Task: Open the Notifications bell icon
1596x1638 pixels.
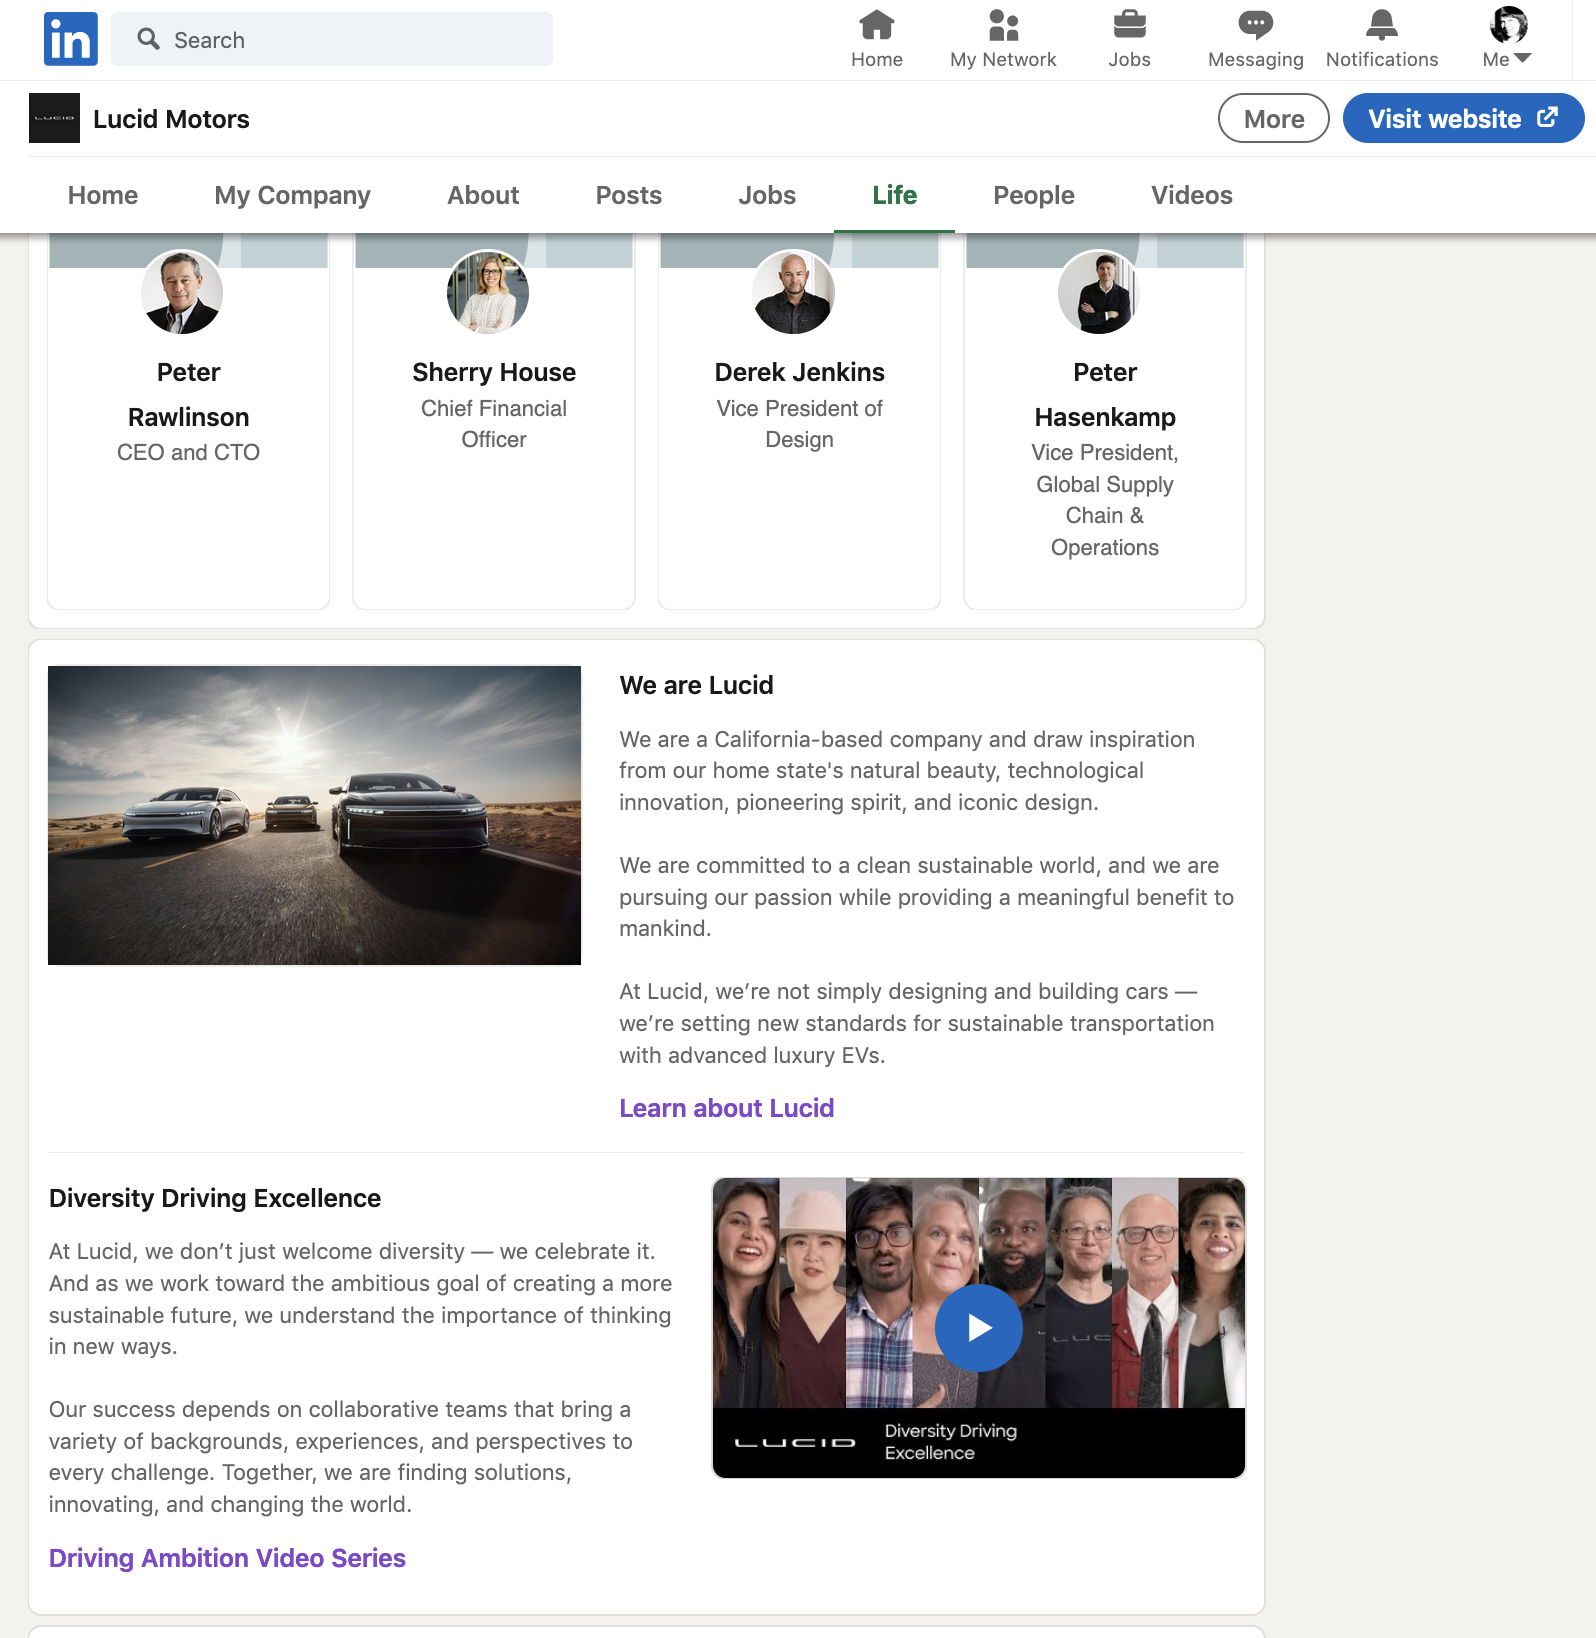Action: (1382, 24)
